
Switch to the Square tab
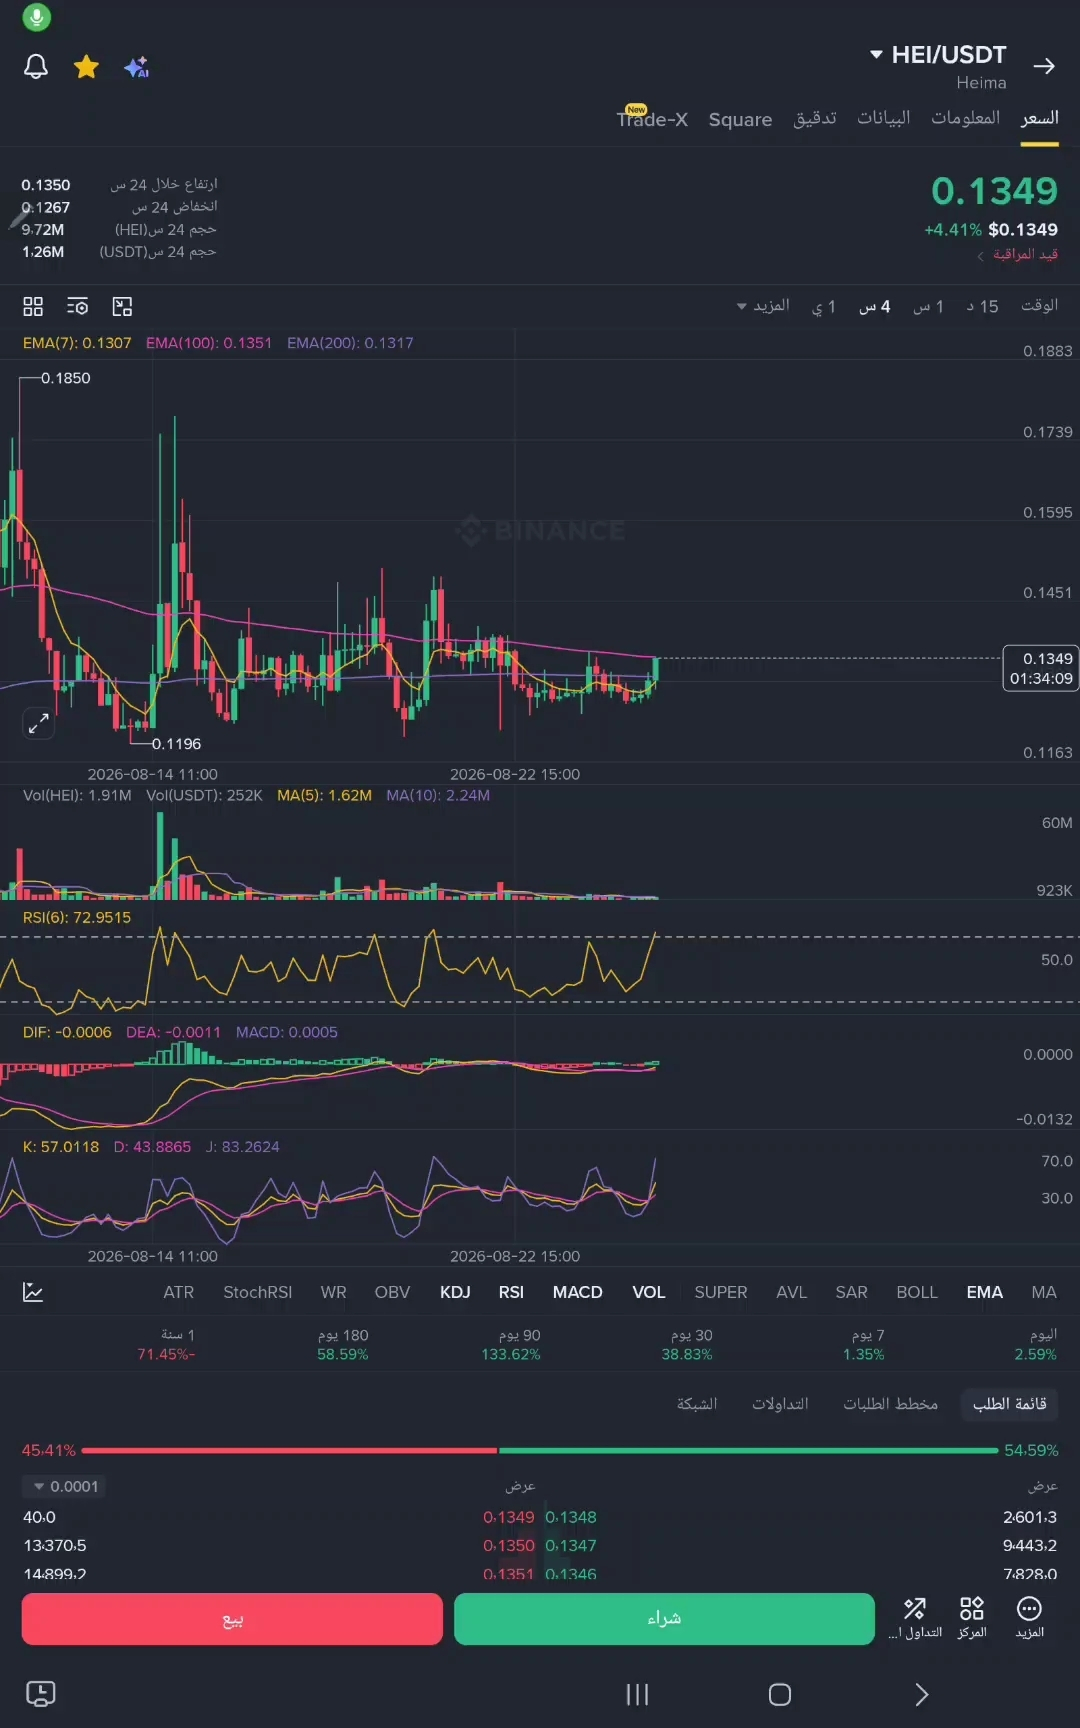(x=740, y=119)
